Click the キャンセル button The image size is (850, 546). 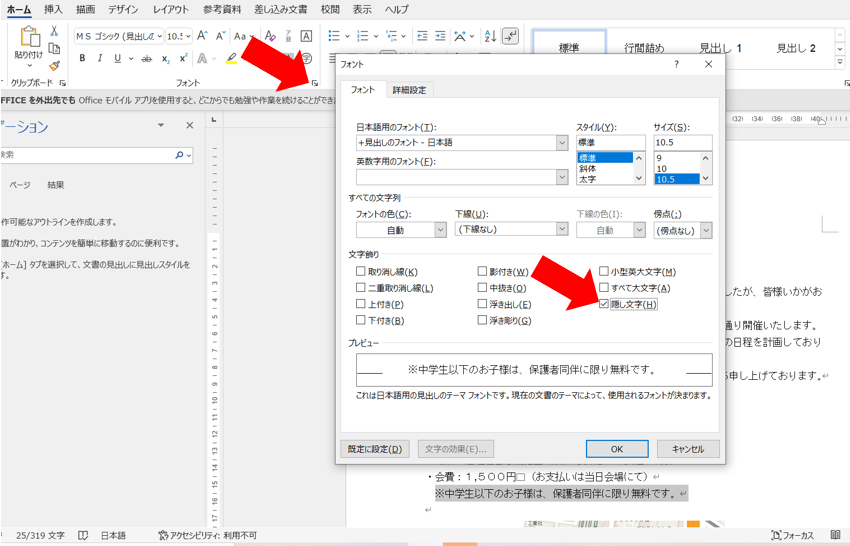tap(688, 449)
